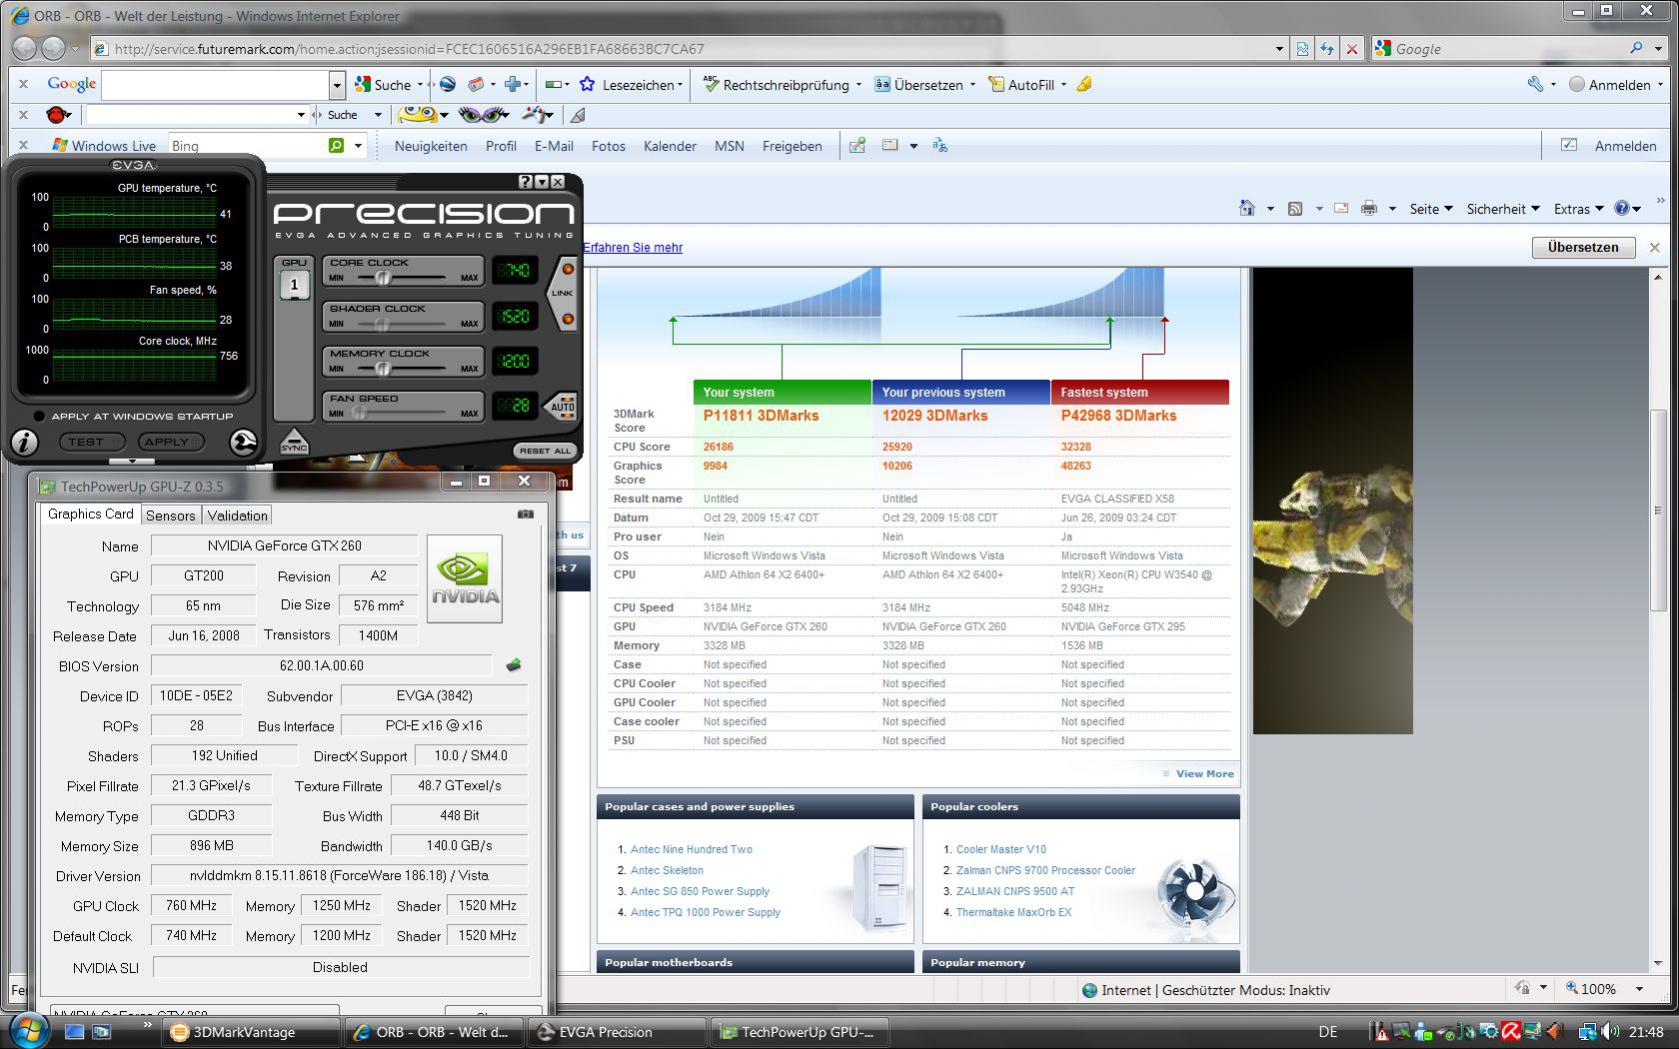
Task: Click the SYNC button in EVGA Precision
Action: coord(294,441)
